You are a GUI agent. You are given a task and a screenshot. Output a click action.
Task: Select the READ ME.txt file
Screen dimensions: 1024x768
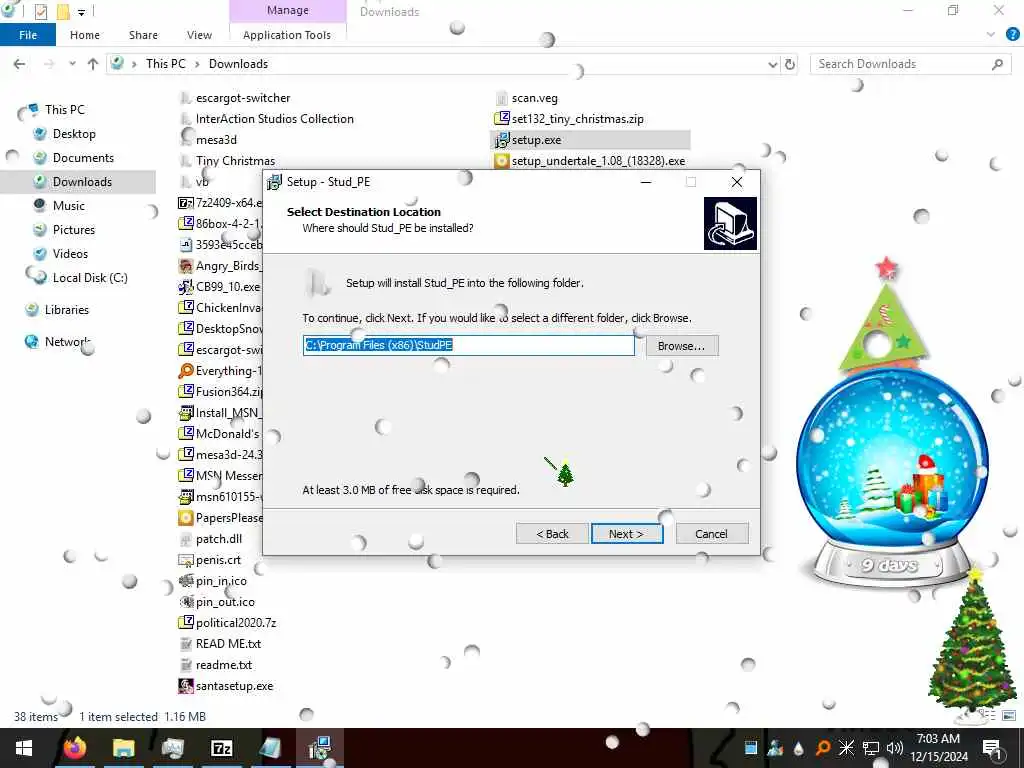tap(228, 644)
